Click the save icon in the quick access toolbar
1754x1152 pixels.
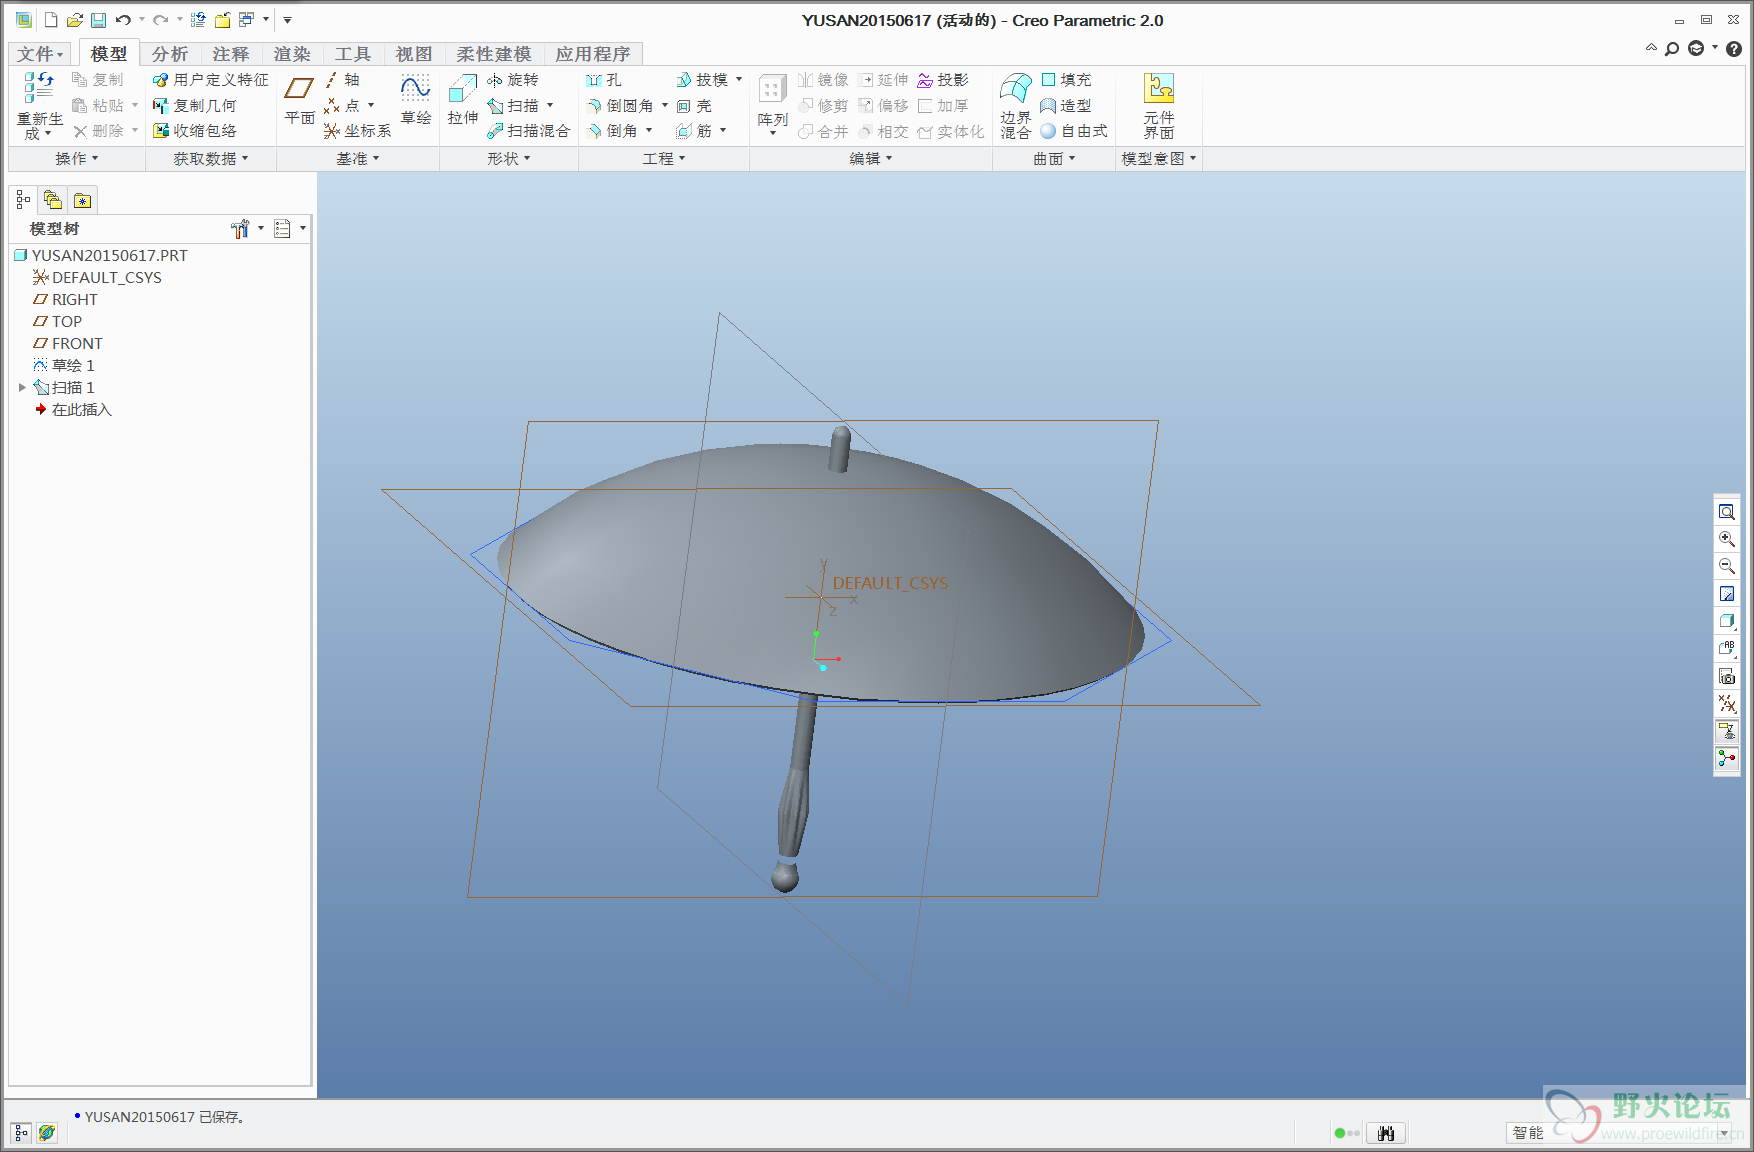[x=98, y=20]
